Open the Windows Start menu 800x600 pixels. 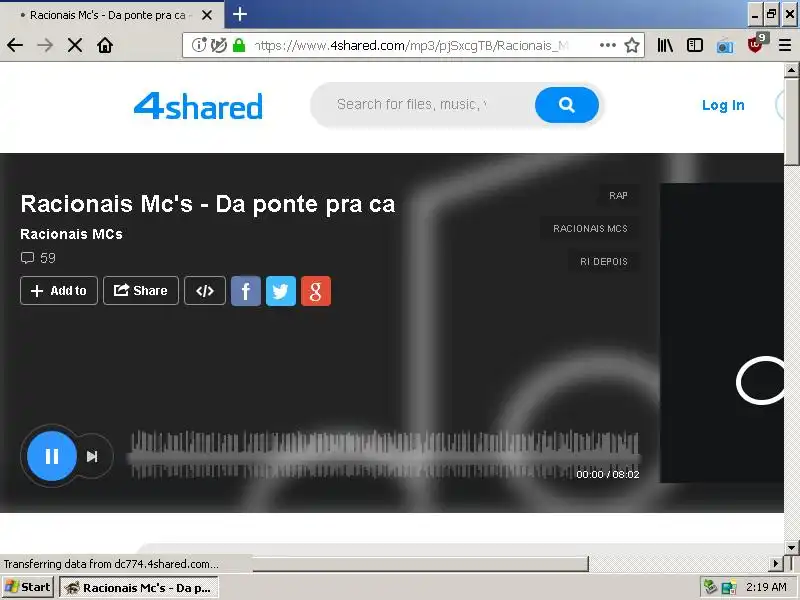click(28, 587)
